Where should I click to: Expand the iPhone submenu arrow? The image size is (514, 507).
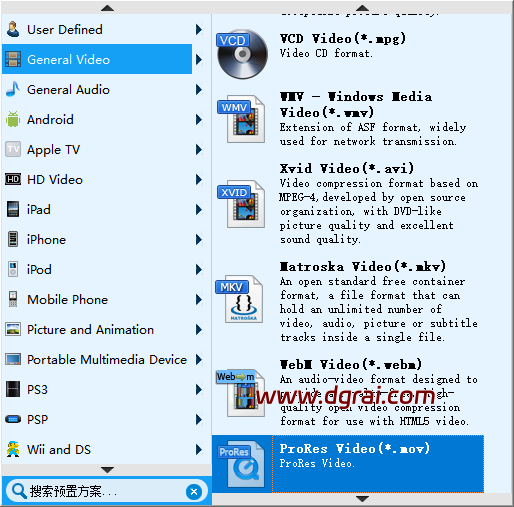tap(199, 239)
